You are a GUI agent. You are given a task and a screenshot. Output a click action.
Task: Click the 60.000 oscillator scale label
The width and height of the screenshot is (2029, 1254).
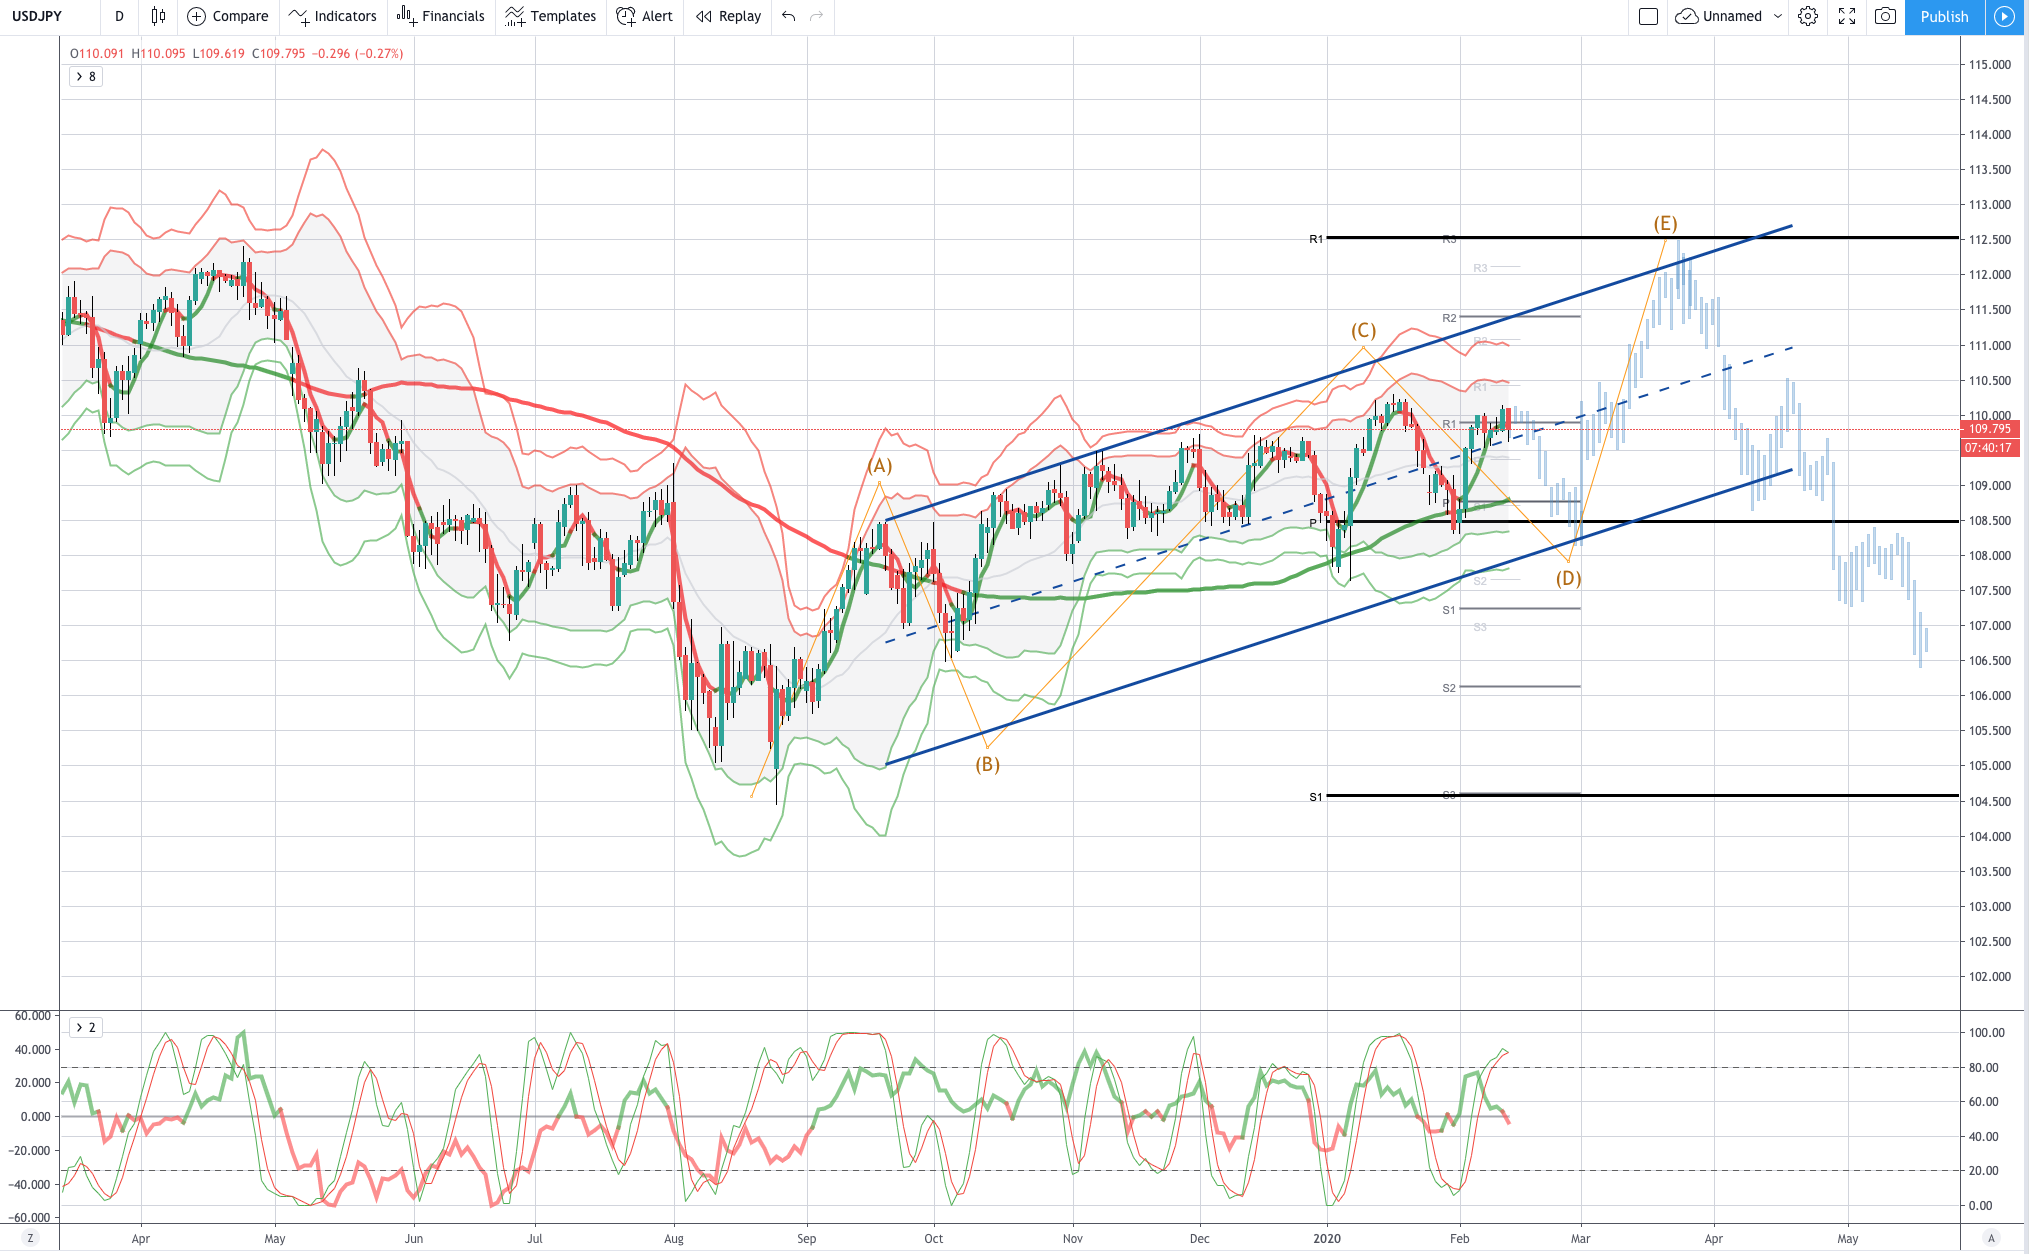pyautogui.click(x=32, y=1016)
